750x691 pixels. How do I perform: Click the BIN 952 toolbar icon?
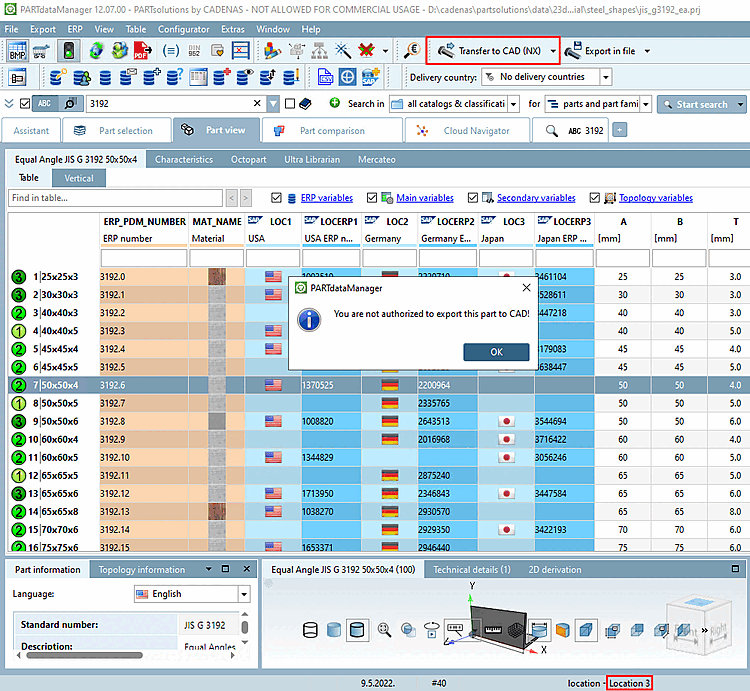[x=195, y=50]
